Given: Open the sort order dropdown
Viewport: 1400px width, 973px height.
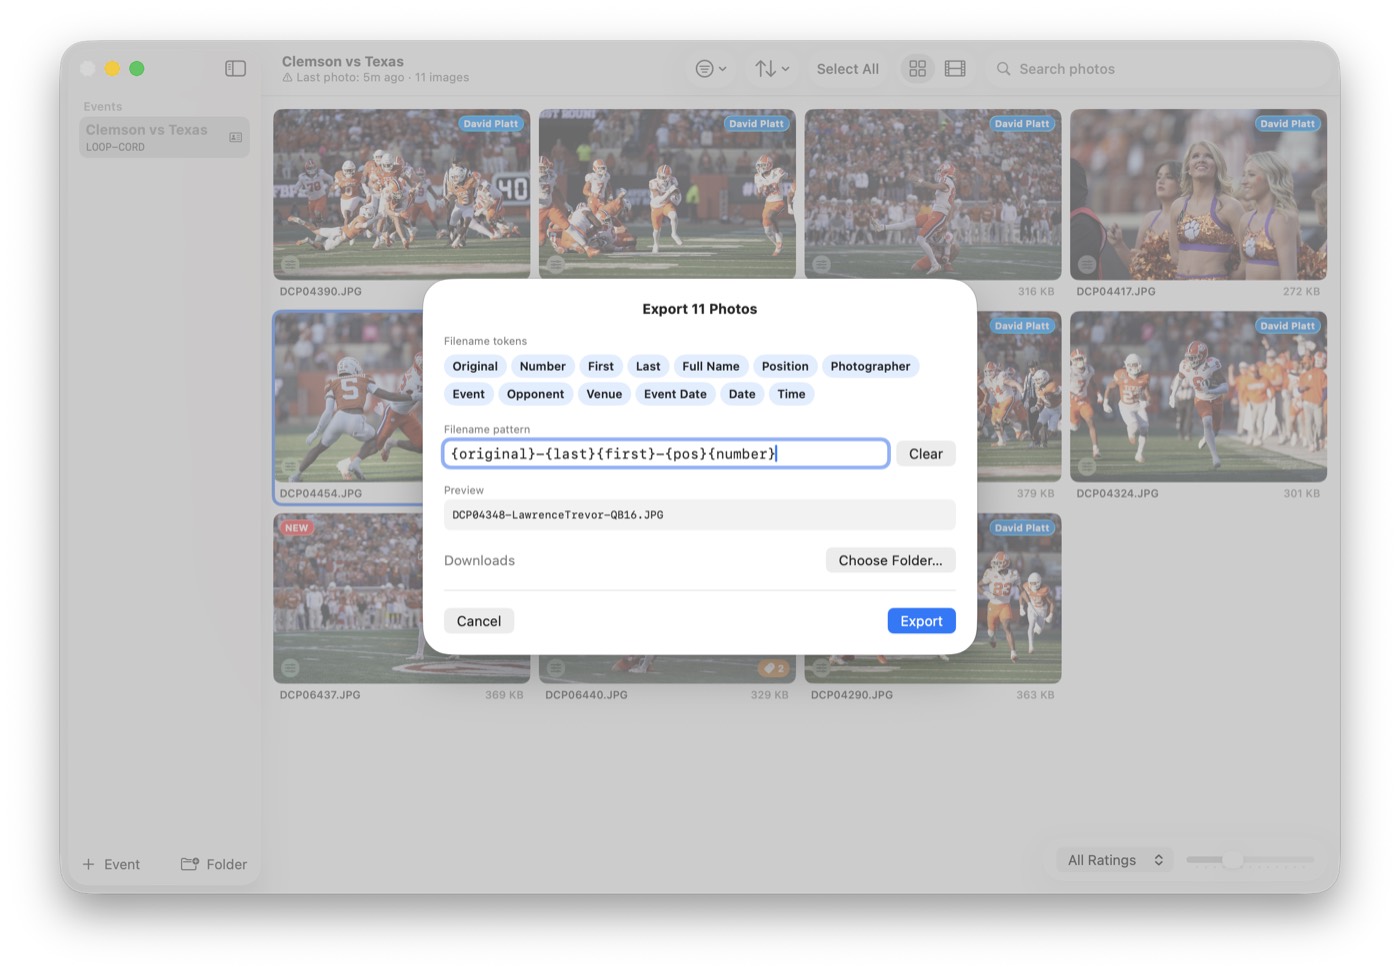Looking at the screenshot, I should click(772, 68).
